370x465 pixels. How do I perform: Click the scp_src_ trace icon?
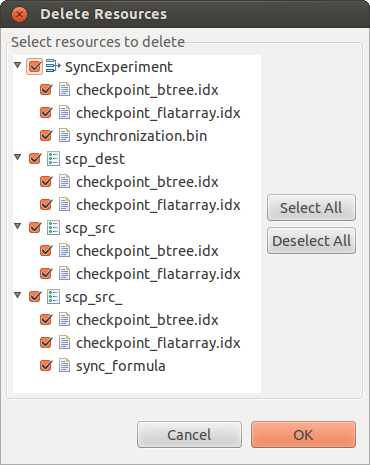pos(53,297)
